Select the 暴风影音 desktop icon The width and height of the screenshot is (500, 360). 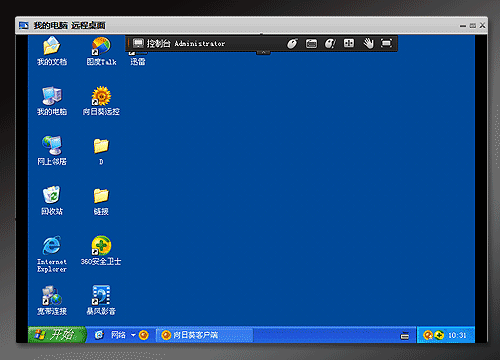click(101, 300)
